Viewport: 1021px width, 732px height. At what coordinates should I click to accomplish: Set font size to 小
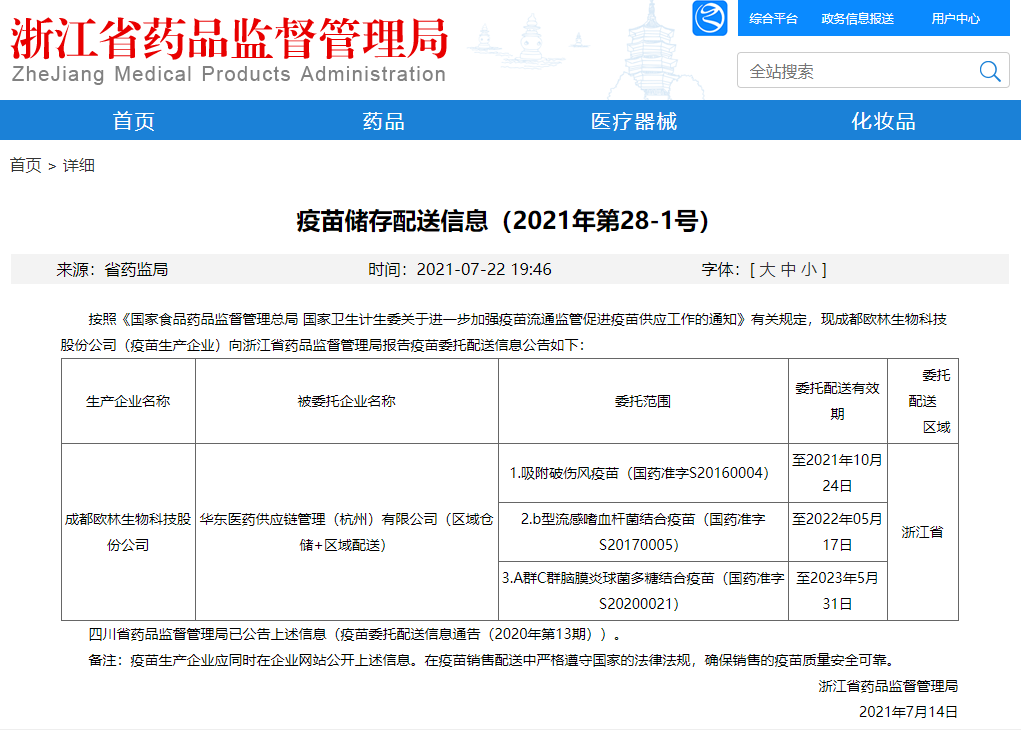point(808,270)
